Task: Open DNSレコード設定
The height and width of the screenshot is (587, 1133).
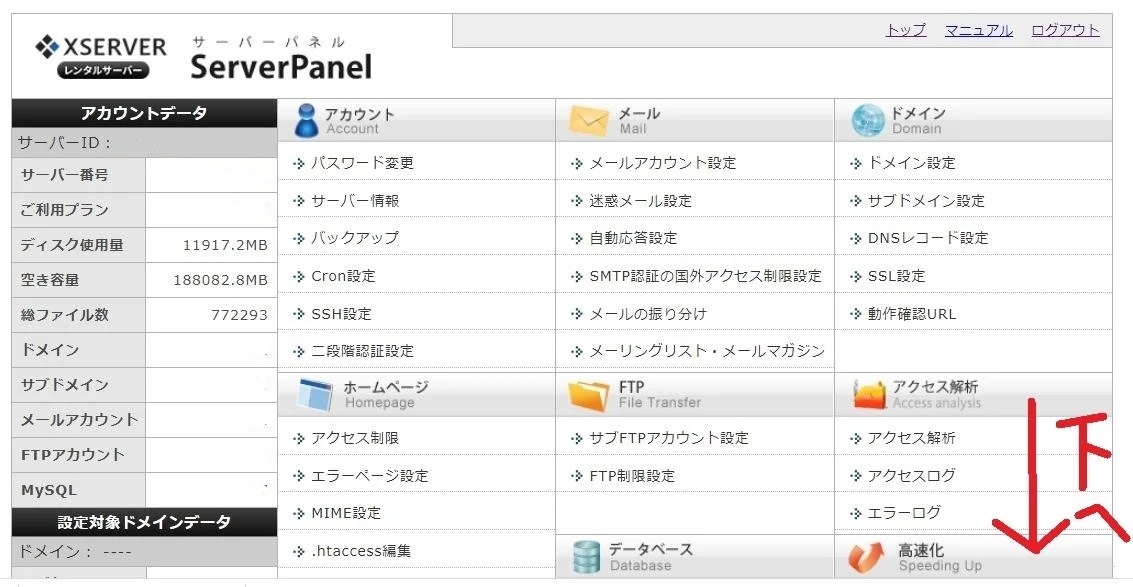Action: (927, 238)
